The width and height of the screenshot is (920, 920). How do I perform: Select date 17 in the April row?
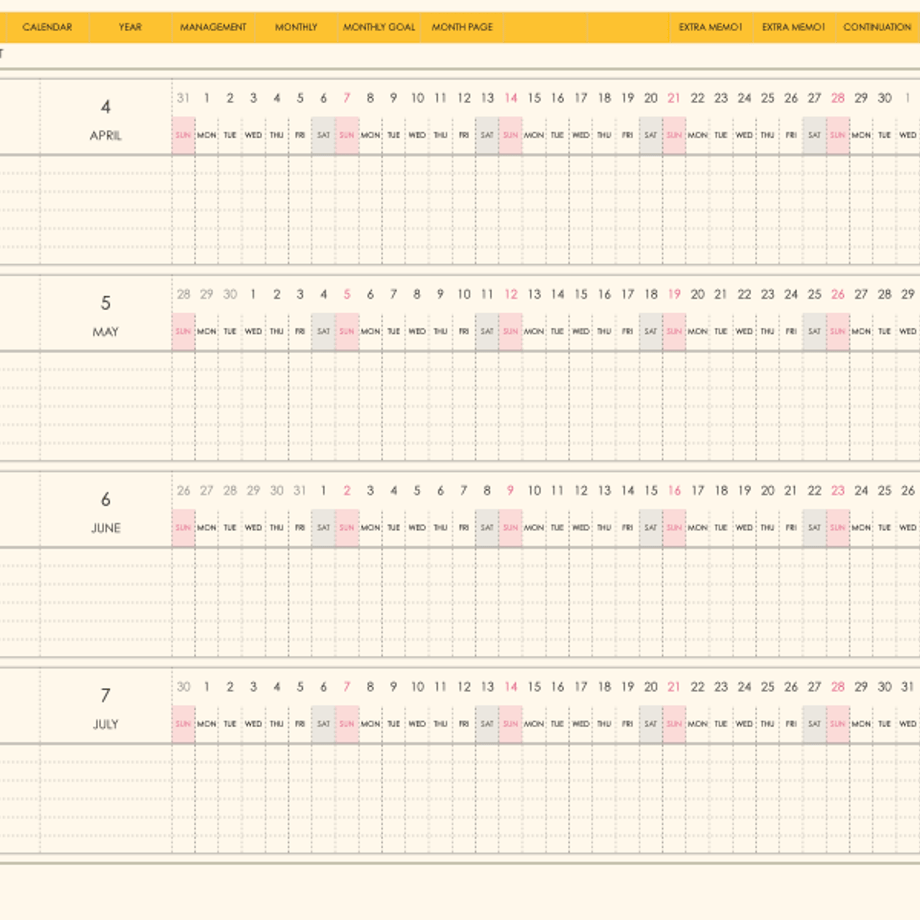coord(581,98)
